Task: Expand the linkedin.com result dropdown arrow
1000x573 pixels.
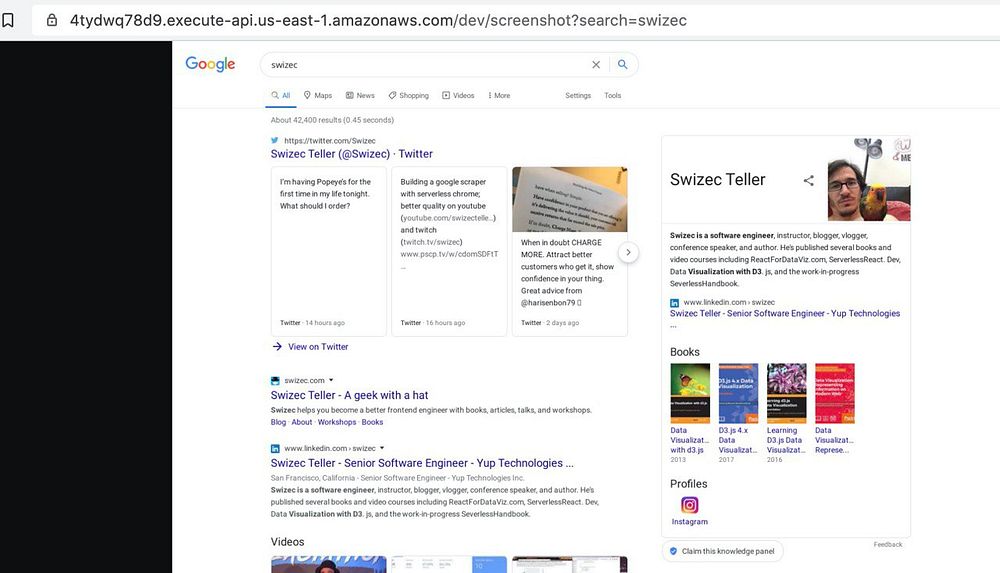Action: pos(382,448)
